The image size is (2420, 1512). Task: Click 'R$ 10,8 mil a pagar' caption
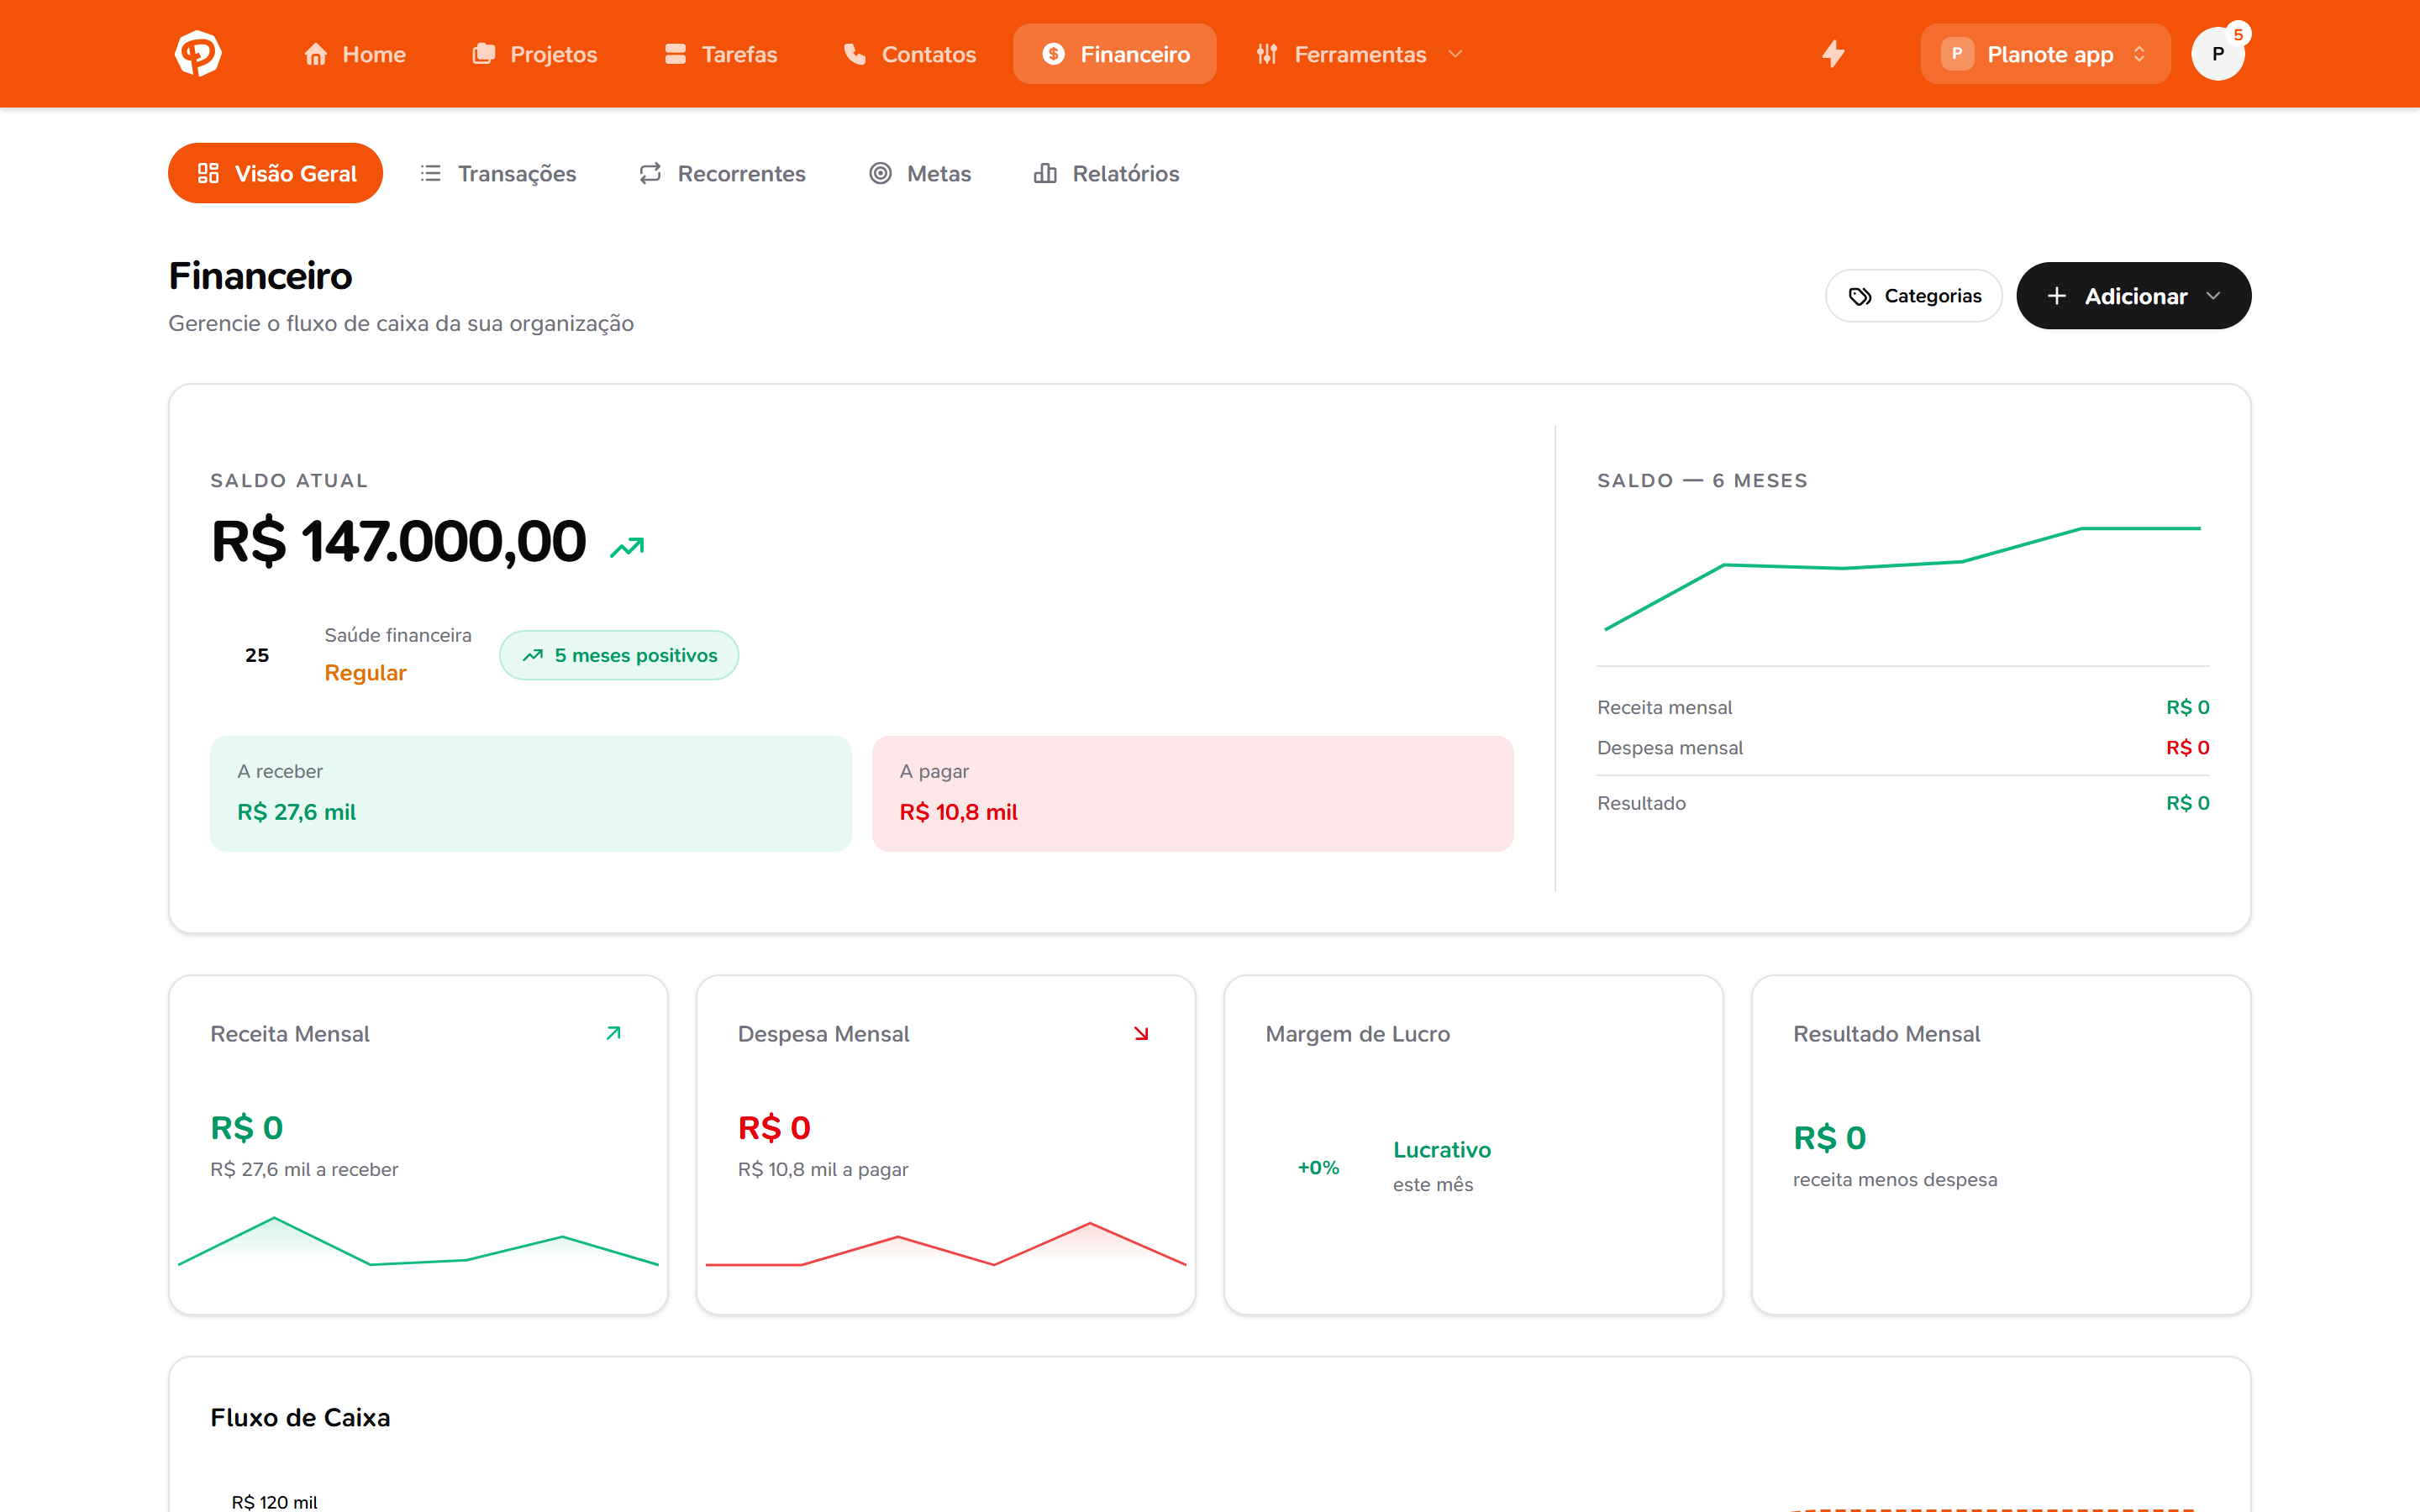click(823, 1169)
